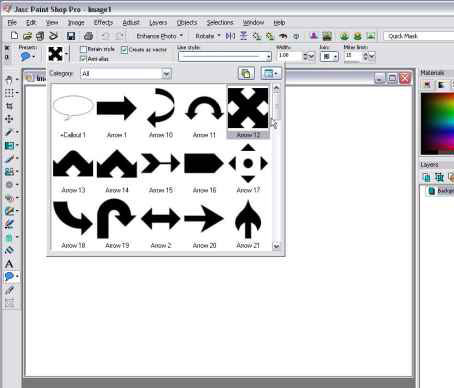Choose the Arrow 13 shape

tap(73, 169)
